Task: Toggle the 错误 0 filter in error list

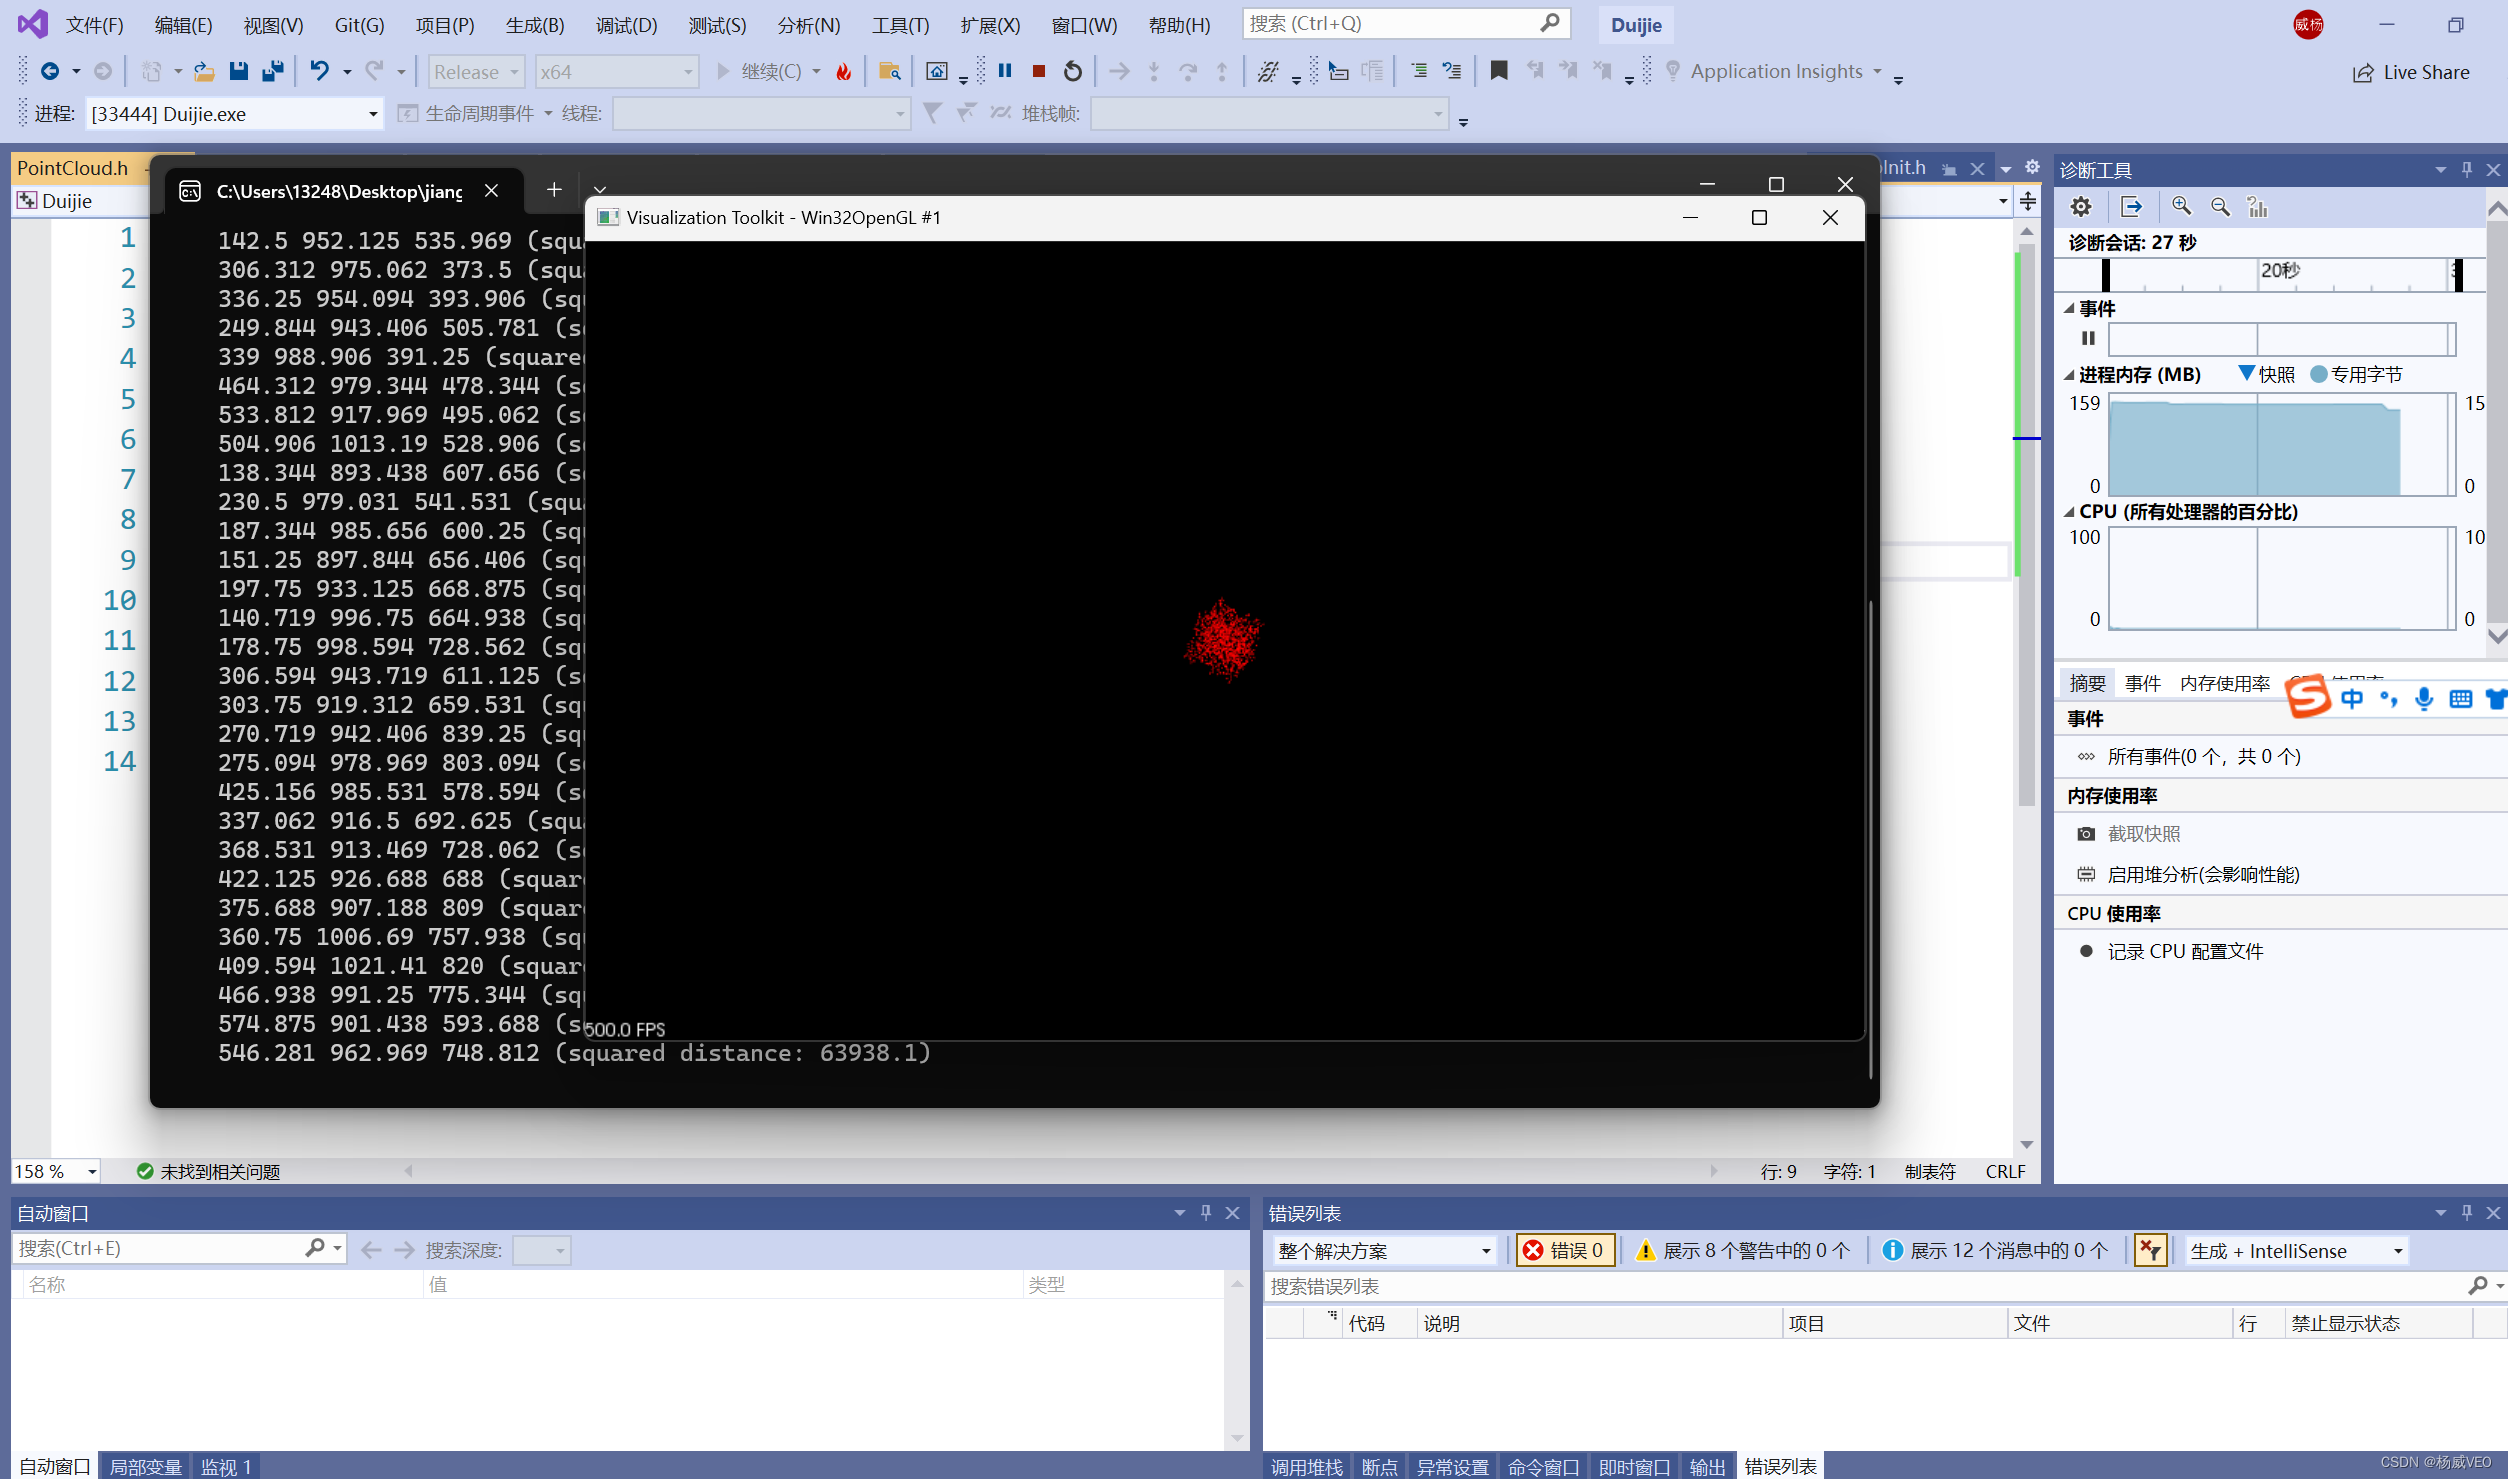Action: point(1564,1249)
